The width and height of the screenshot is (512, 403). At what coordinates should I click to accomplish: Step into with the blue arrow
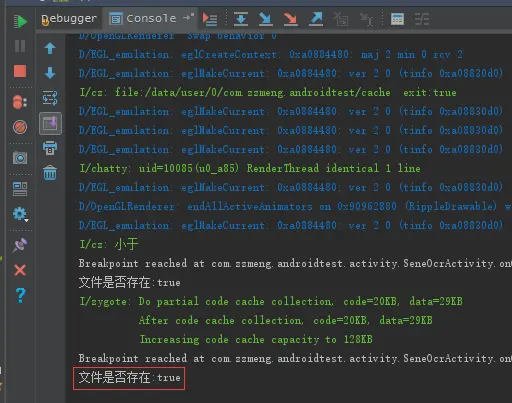(x=266, y=19)
